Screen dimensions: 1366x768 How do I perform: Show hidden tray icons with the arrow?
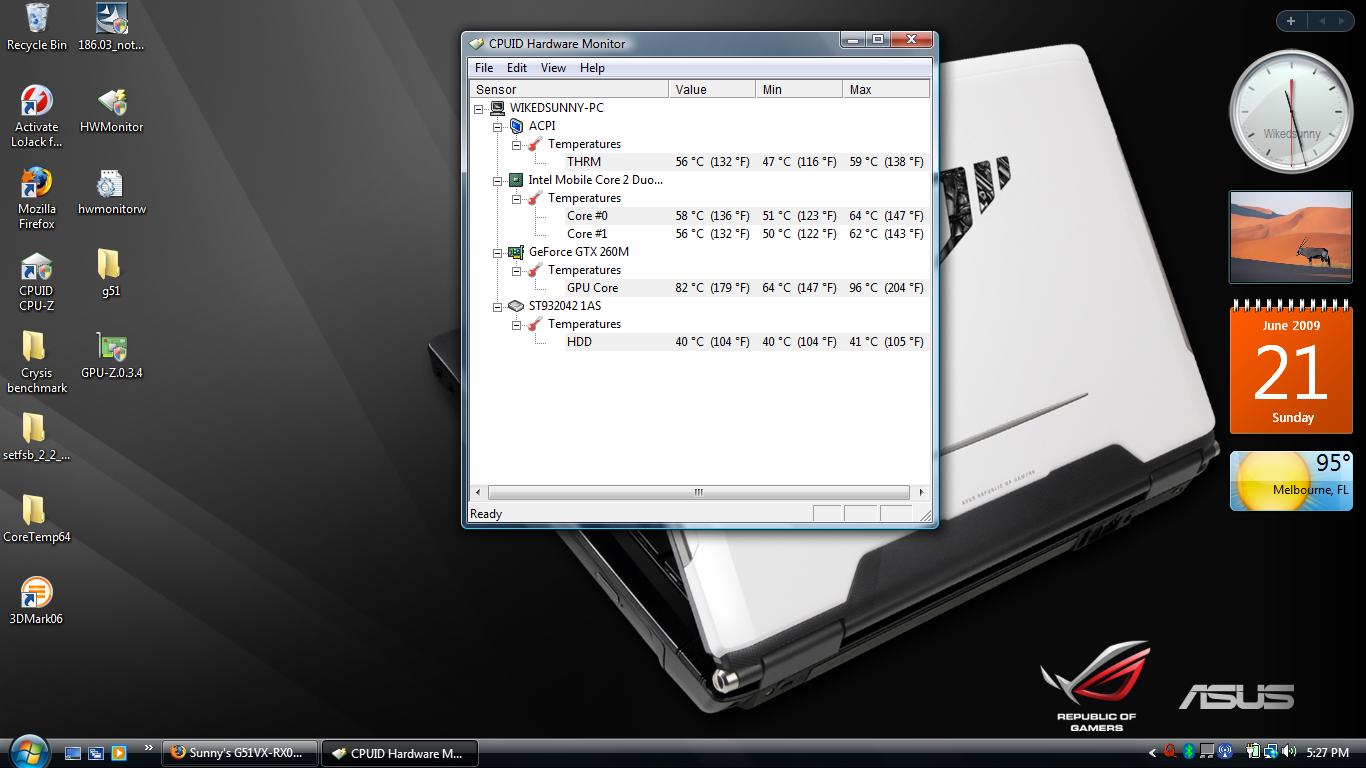tap(1152, 752)
